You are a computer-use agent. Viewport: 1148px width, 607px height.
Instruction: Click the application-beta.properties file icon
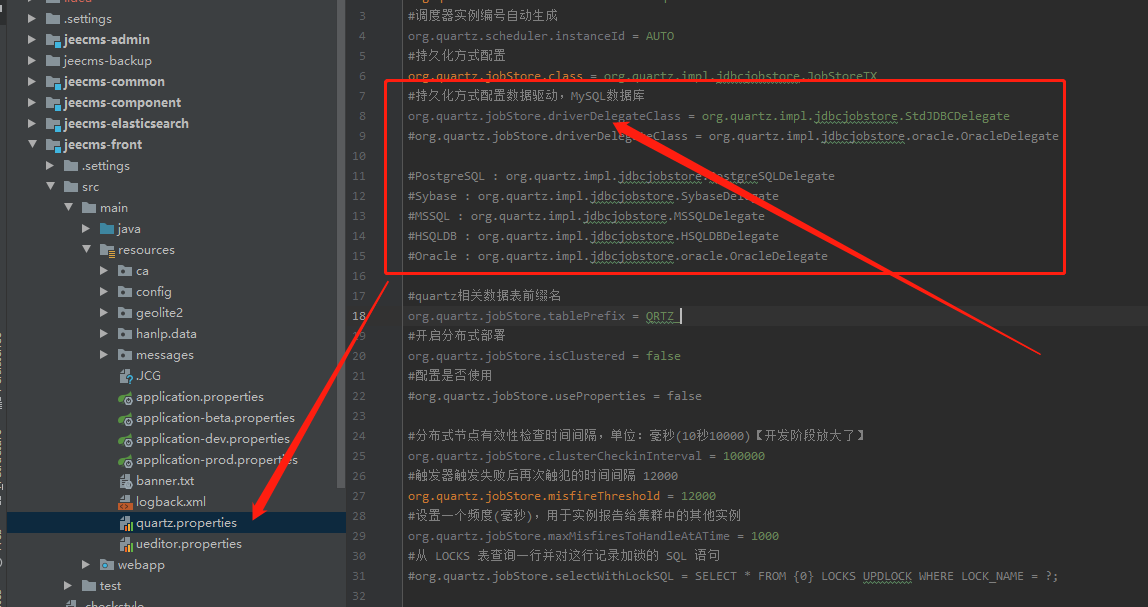(x=125, y=419)
